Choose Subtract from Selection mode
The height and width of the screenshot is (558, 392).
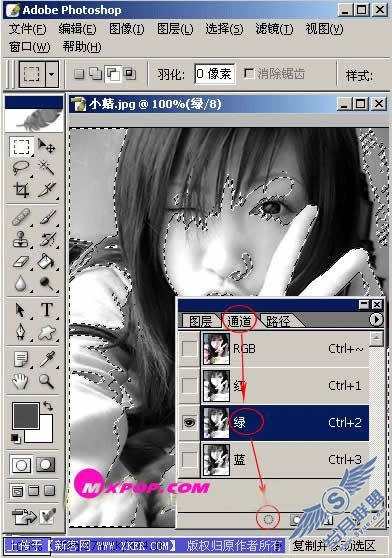[x=113, y=74]
